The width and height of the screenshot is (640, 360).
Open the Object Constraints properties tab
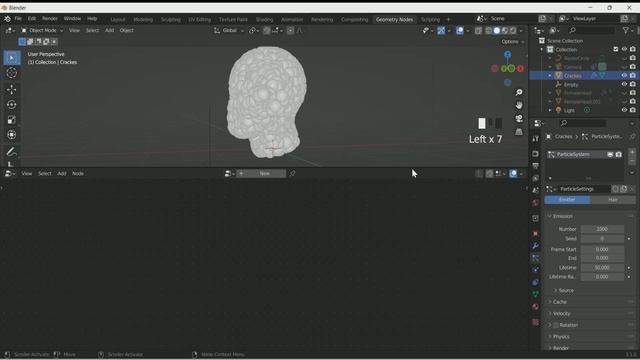(x=536, y=282)
